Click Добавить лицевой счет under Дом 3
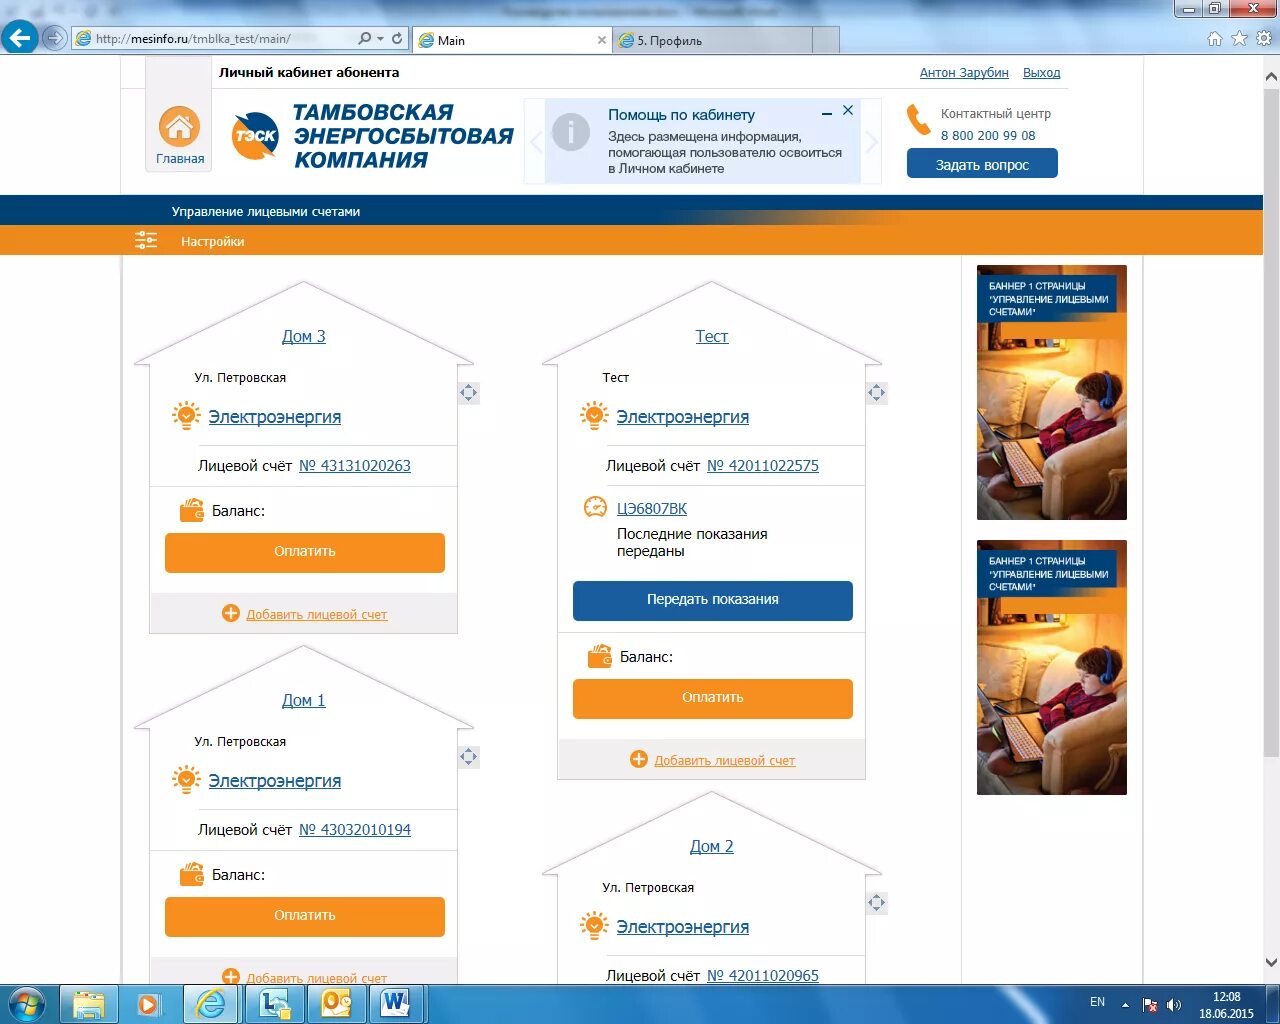The width and height of the screenshot is (1280, 1024). coord(317,614)
